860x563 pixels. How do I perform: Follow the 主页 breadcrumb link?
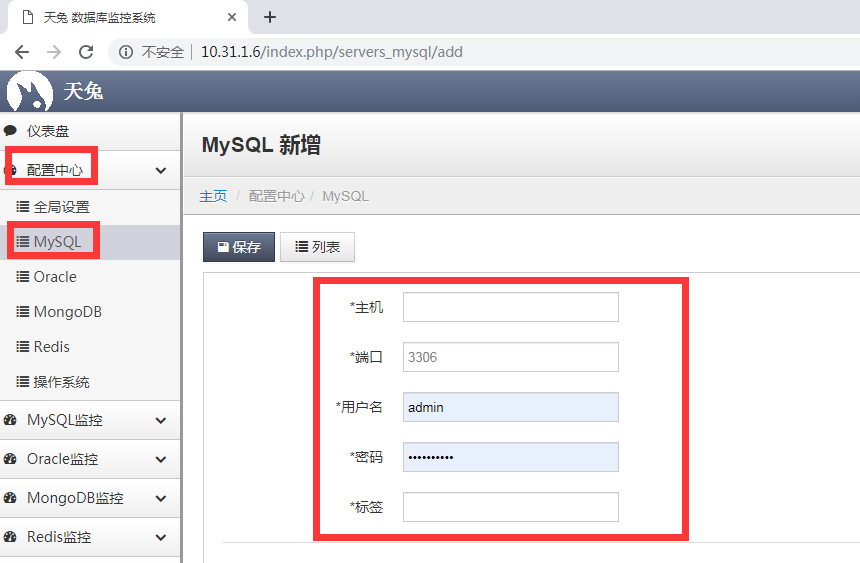tap(213, 196)
